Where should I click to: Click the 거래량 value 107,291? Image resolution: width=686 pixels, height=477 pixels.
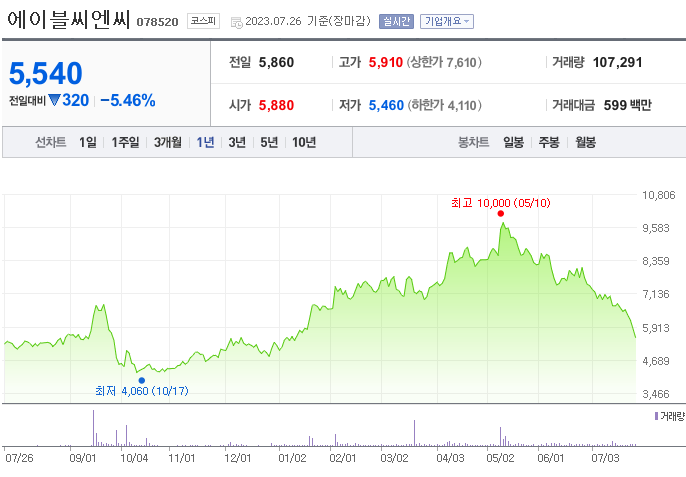[617, 63]
